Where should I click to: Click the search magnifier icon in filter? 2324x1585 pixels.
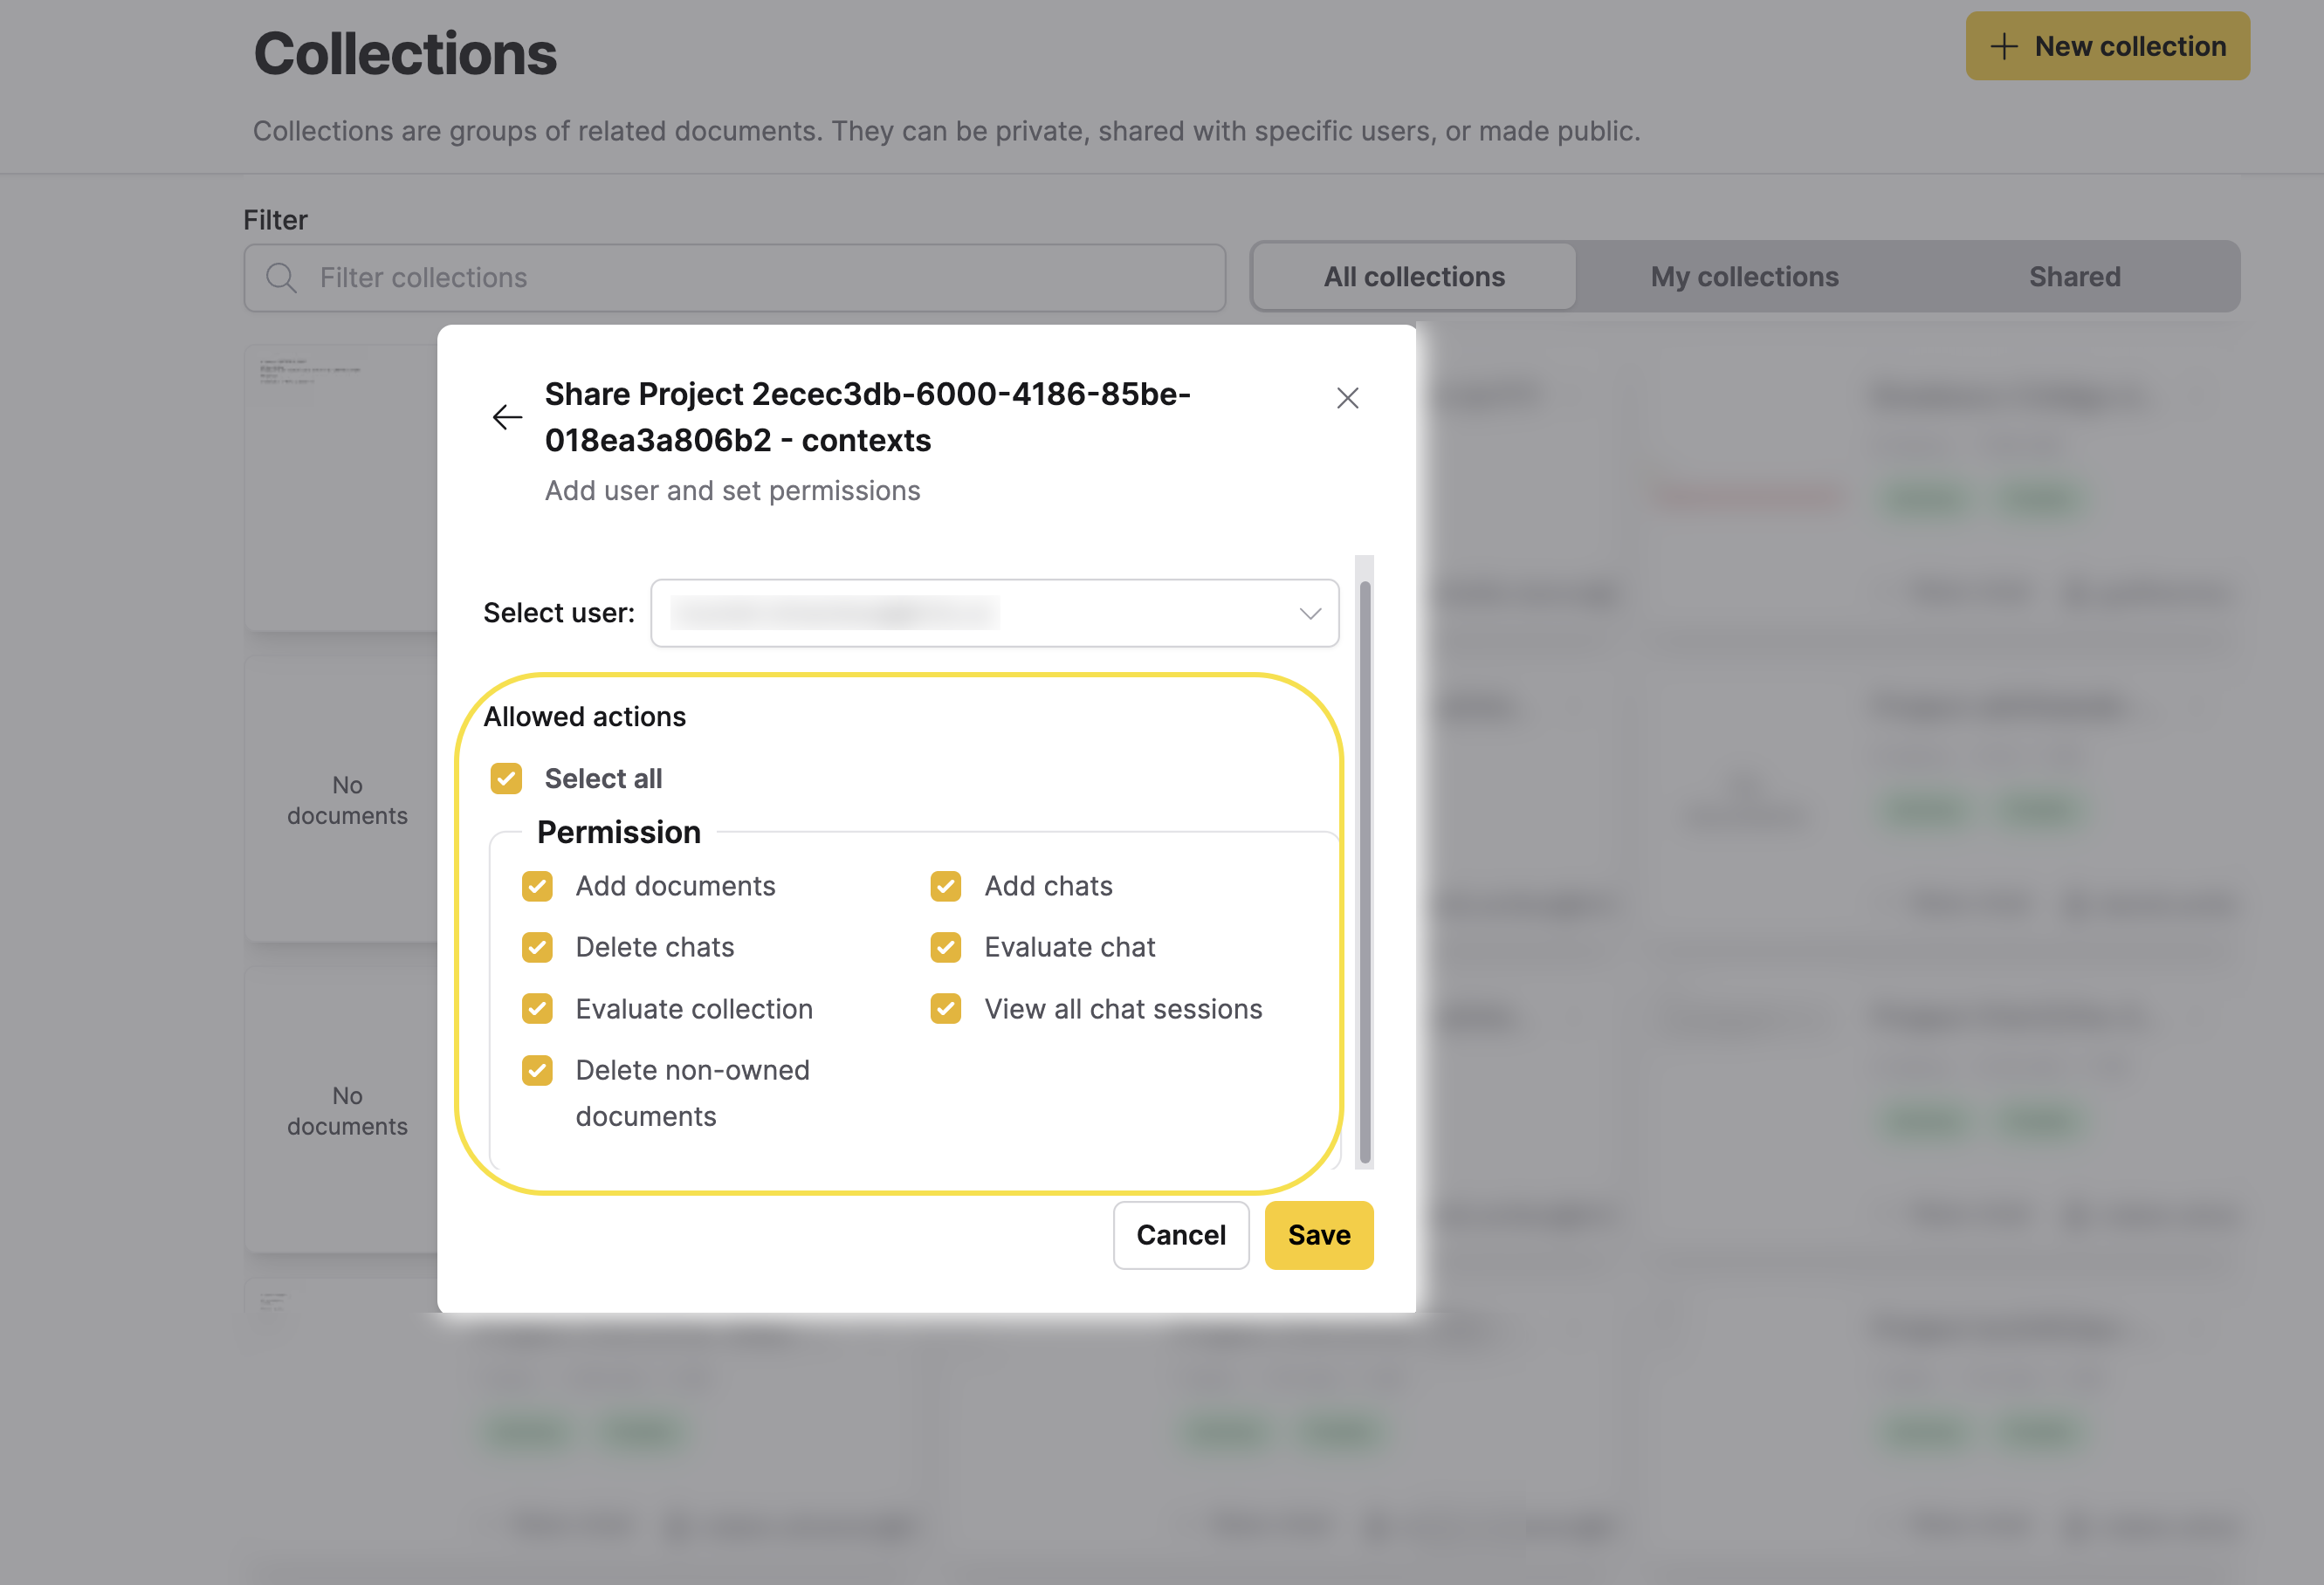coord(282,278)
